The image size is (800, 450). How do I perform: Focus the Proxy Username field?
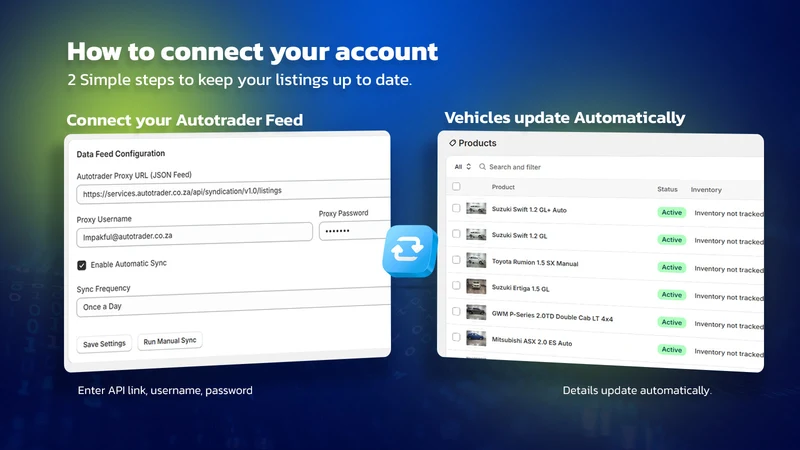click(194, 236)
